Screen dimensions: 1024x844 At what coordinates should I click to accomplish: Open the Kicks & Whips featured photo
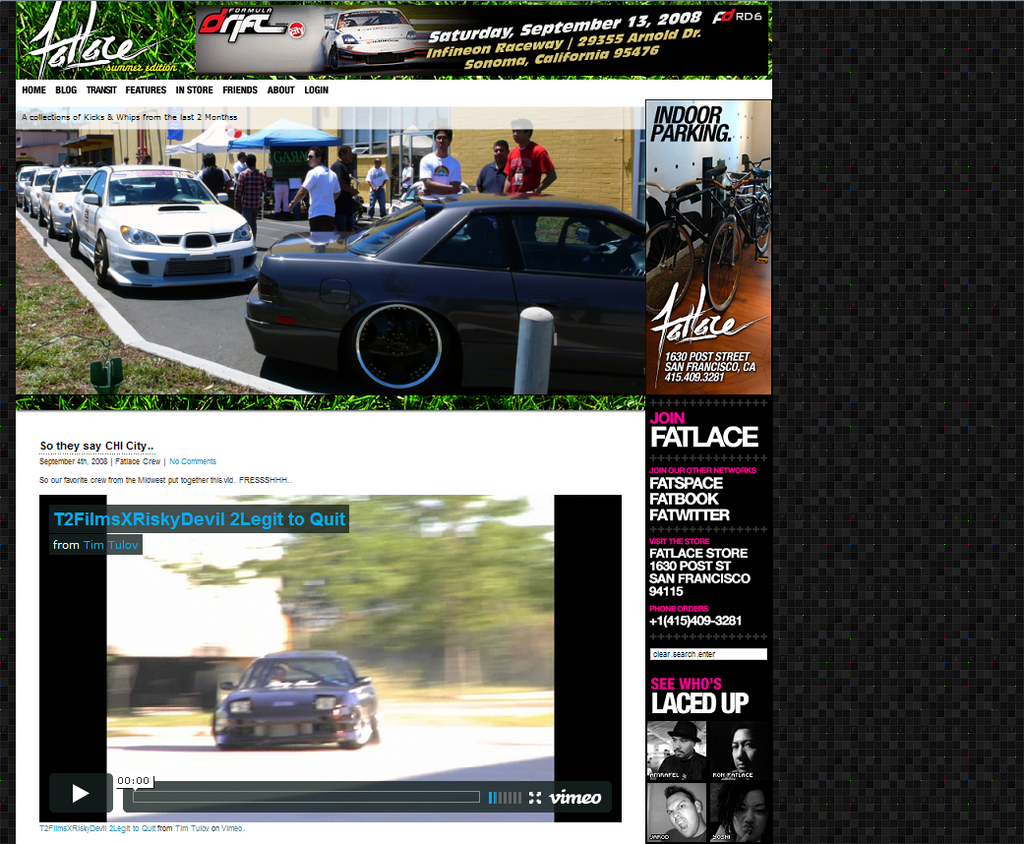[x=330, y=250]
